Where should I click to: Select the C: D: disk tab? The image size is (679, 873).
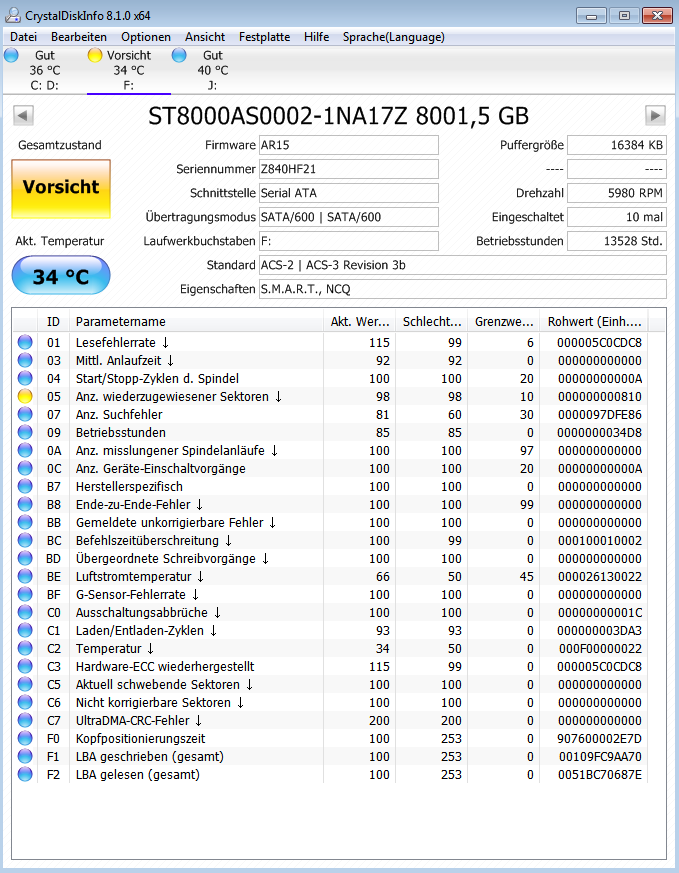45,70
